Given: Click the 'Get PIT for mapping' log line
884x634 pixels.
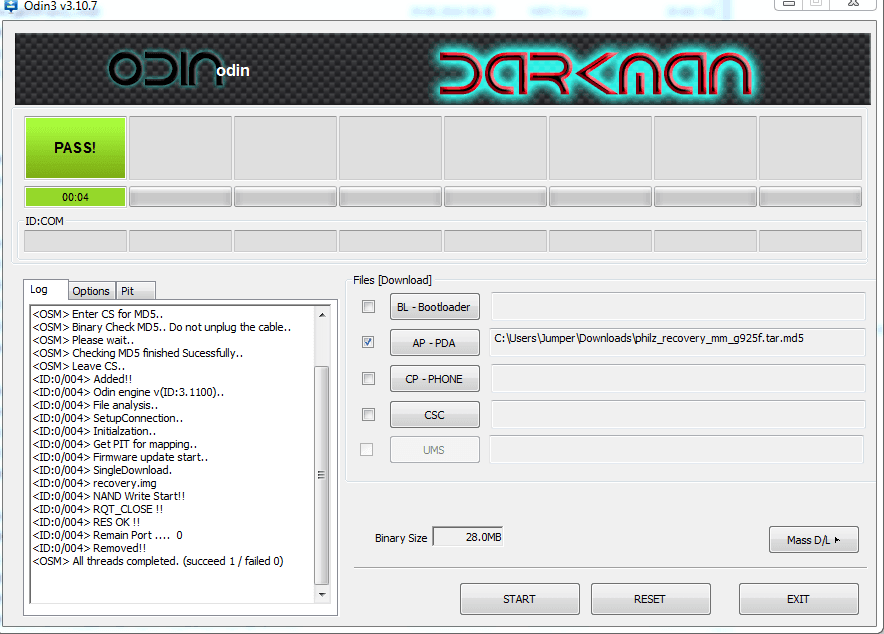Looking at the screenshot, I should (x=114, y=445).
